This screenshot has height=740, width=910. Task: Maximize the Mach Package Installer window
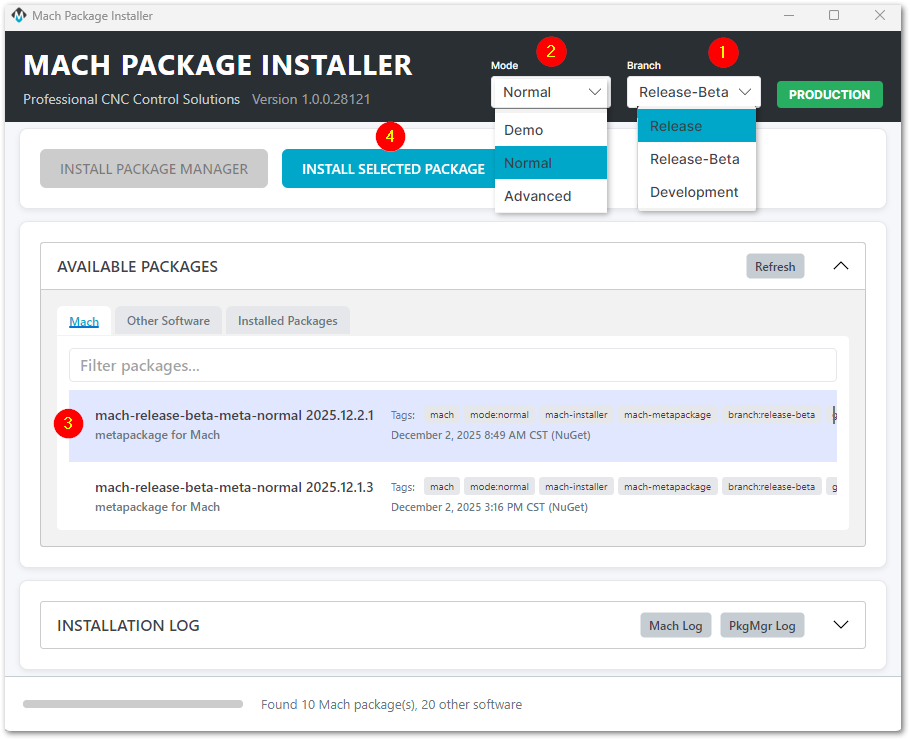[x=834, y=16]
